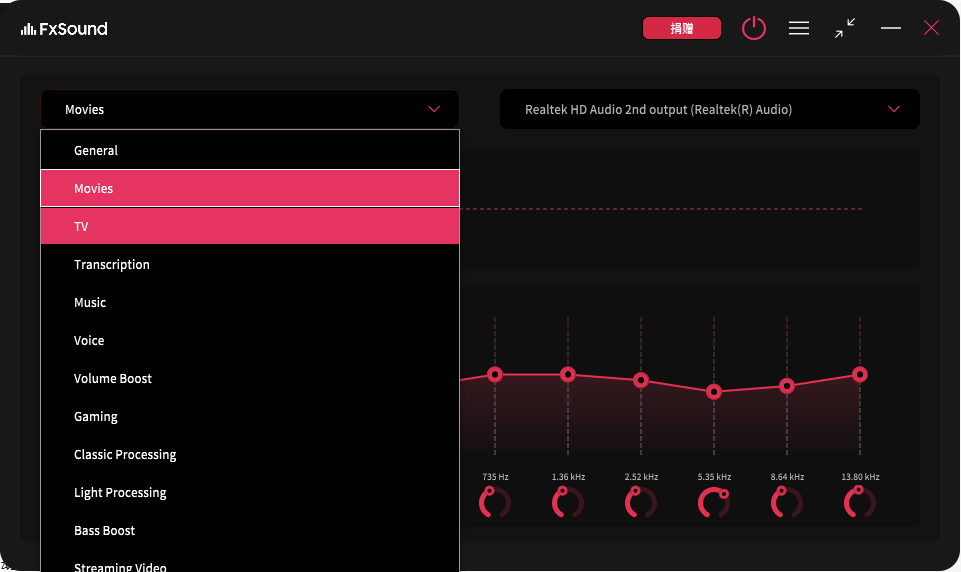Select the Bass Boost preset
This screenshot has width=961, height=572.
249,530
